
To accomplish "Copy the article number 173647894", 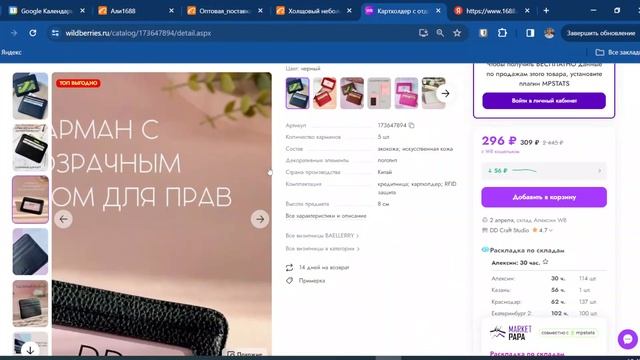I will pyautogui.click(x=411, y=125).
